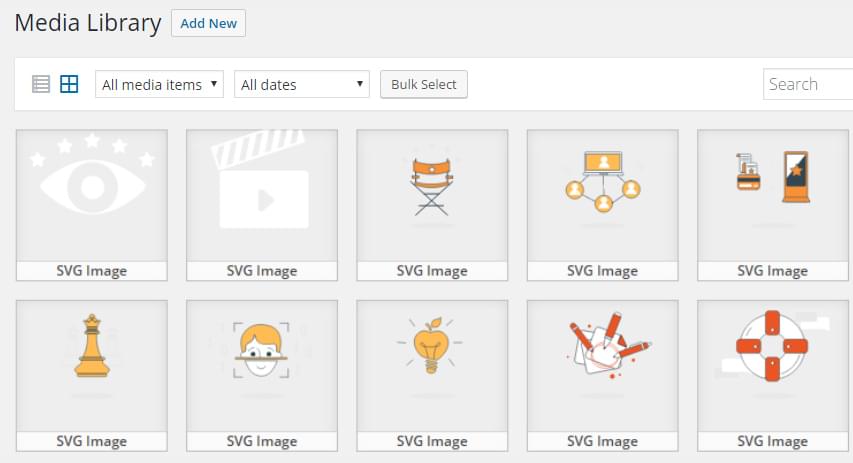This screenshot has height=463, width=853.
Task: Focus the Search media field
Action: [808, 84]
